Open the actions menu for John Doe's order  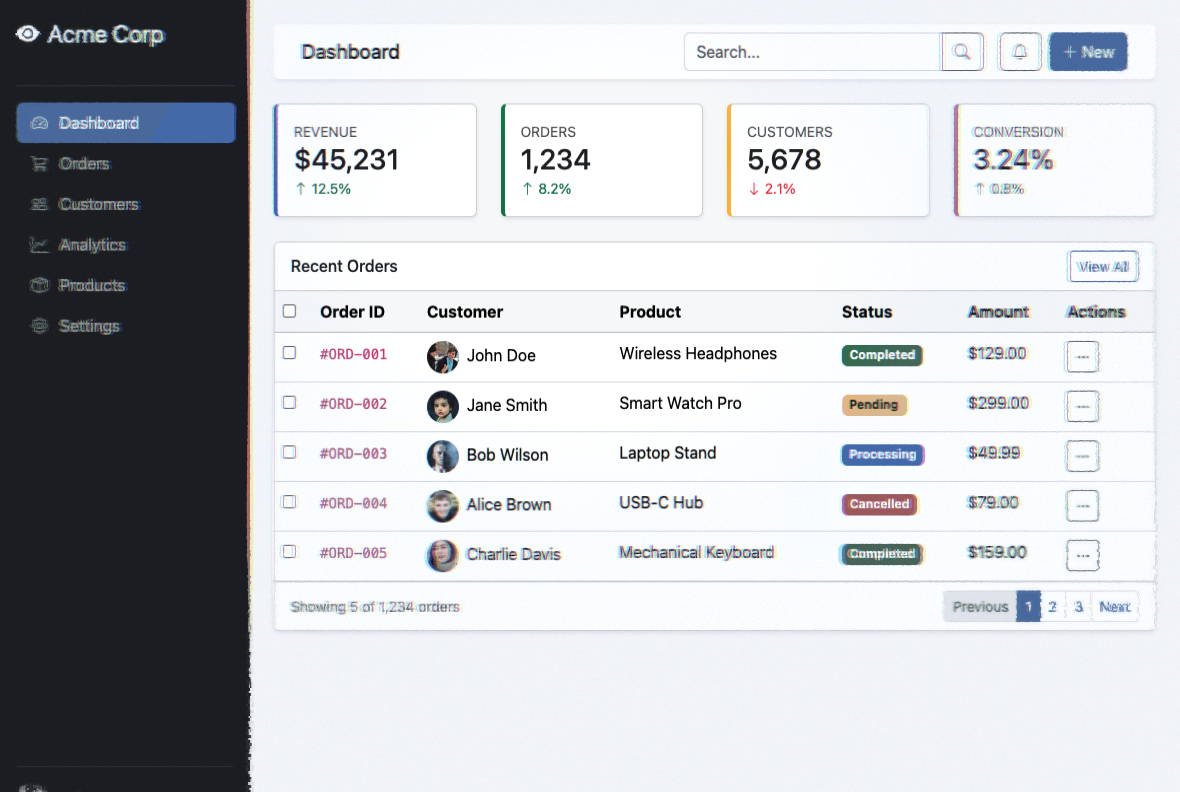point(1082,356)
